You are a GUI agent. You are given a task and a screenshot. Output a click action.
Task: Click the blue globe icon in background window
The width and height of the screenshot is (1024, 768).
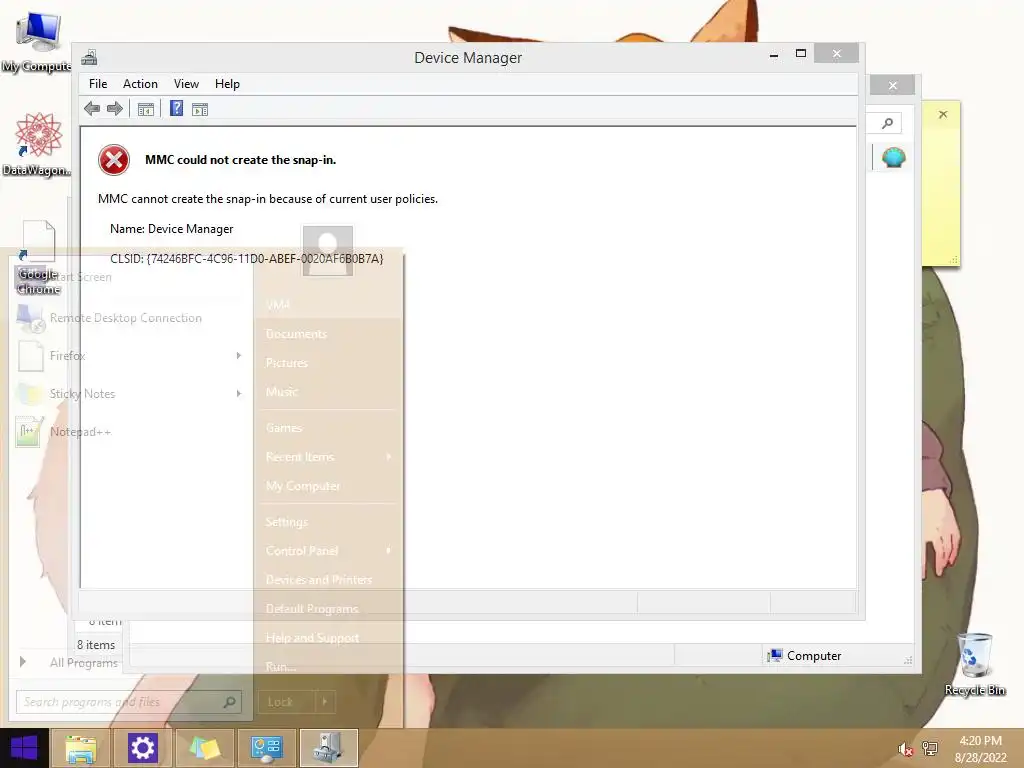(893, 158)
